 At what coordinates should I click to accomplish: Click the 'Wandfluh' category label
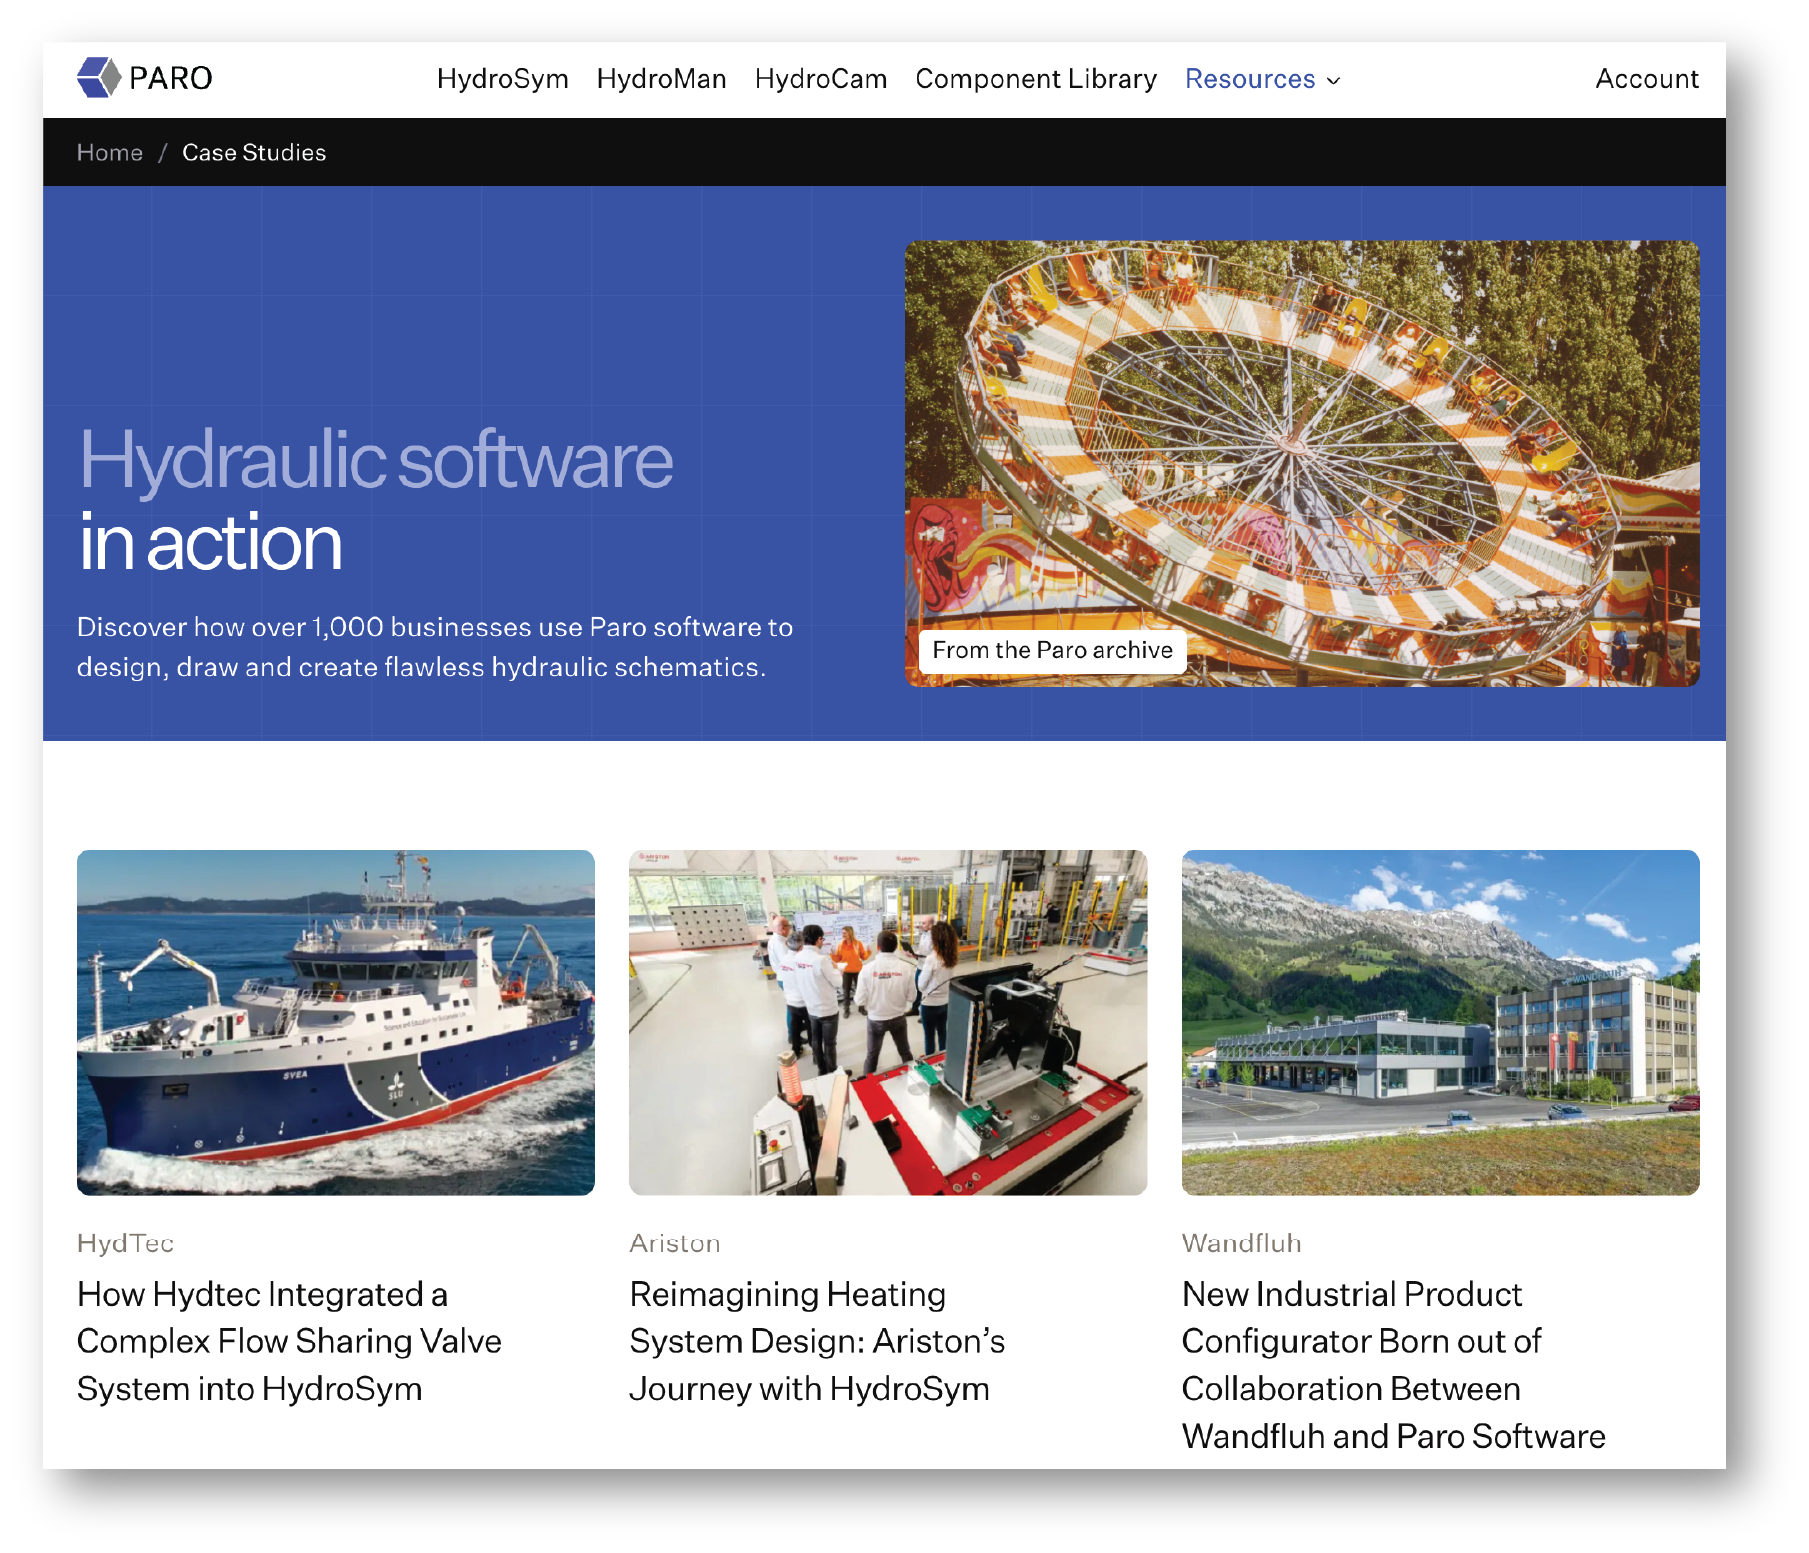click(x=1242, y=1243)
